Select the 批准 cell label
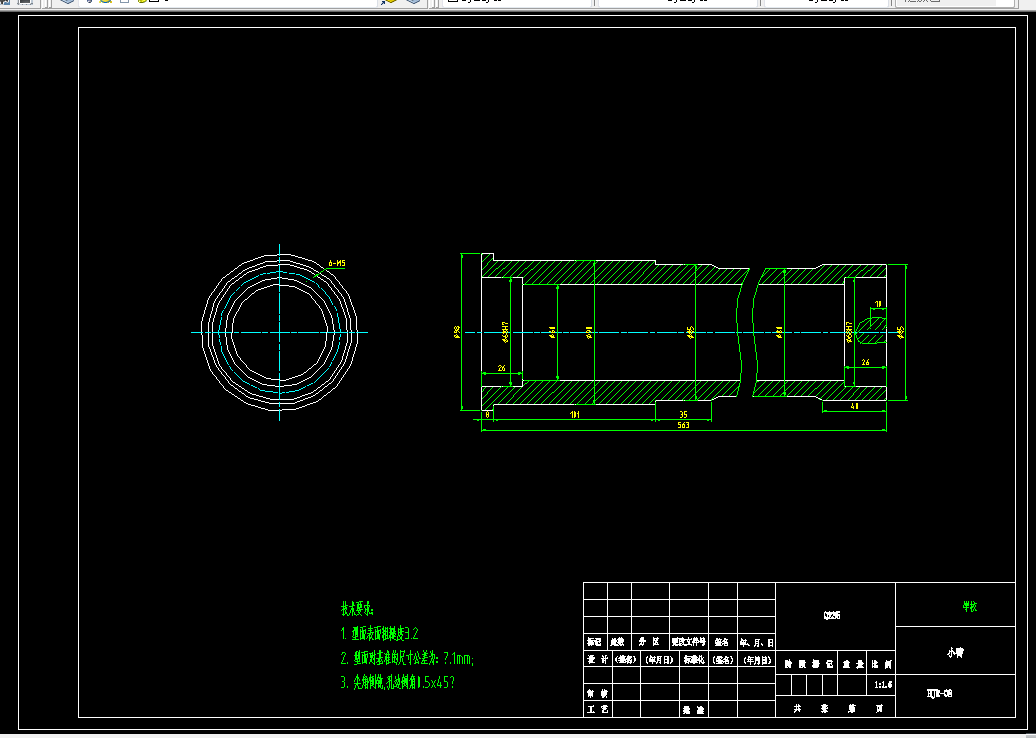 pos(692,710)
